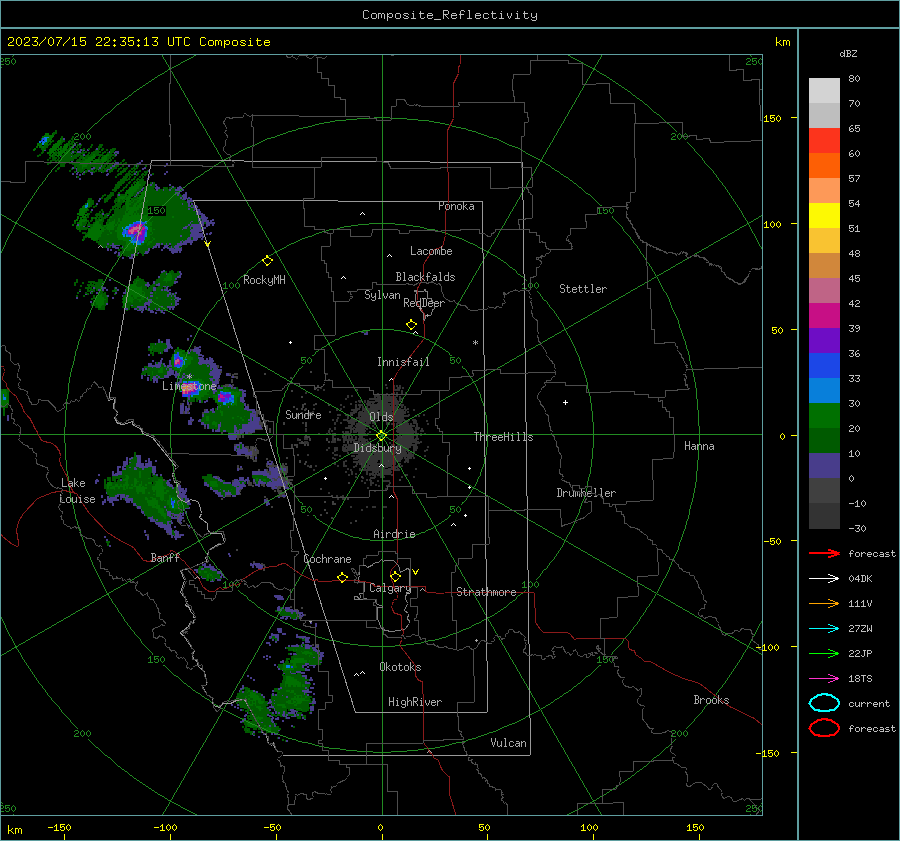
Task: Pick the light gray 70–80 dBZ swatch
Action: point(824,91)
